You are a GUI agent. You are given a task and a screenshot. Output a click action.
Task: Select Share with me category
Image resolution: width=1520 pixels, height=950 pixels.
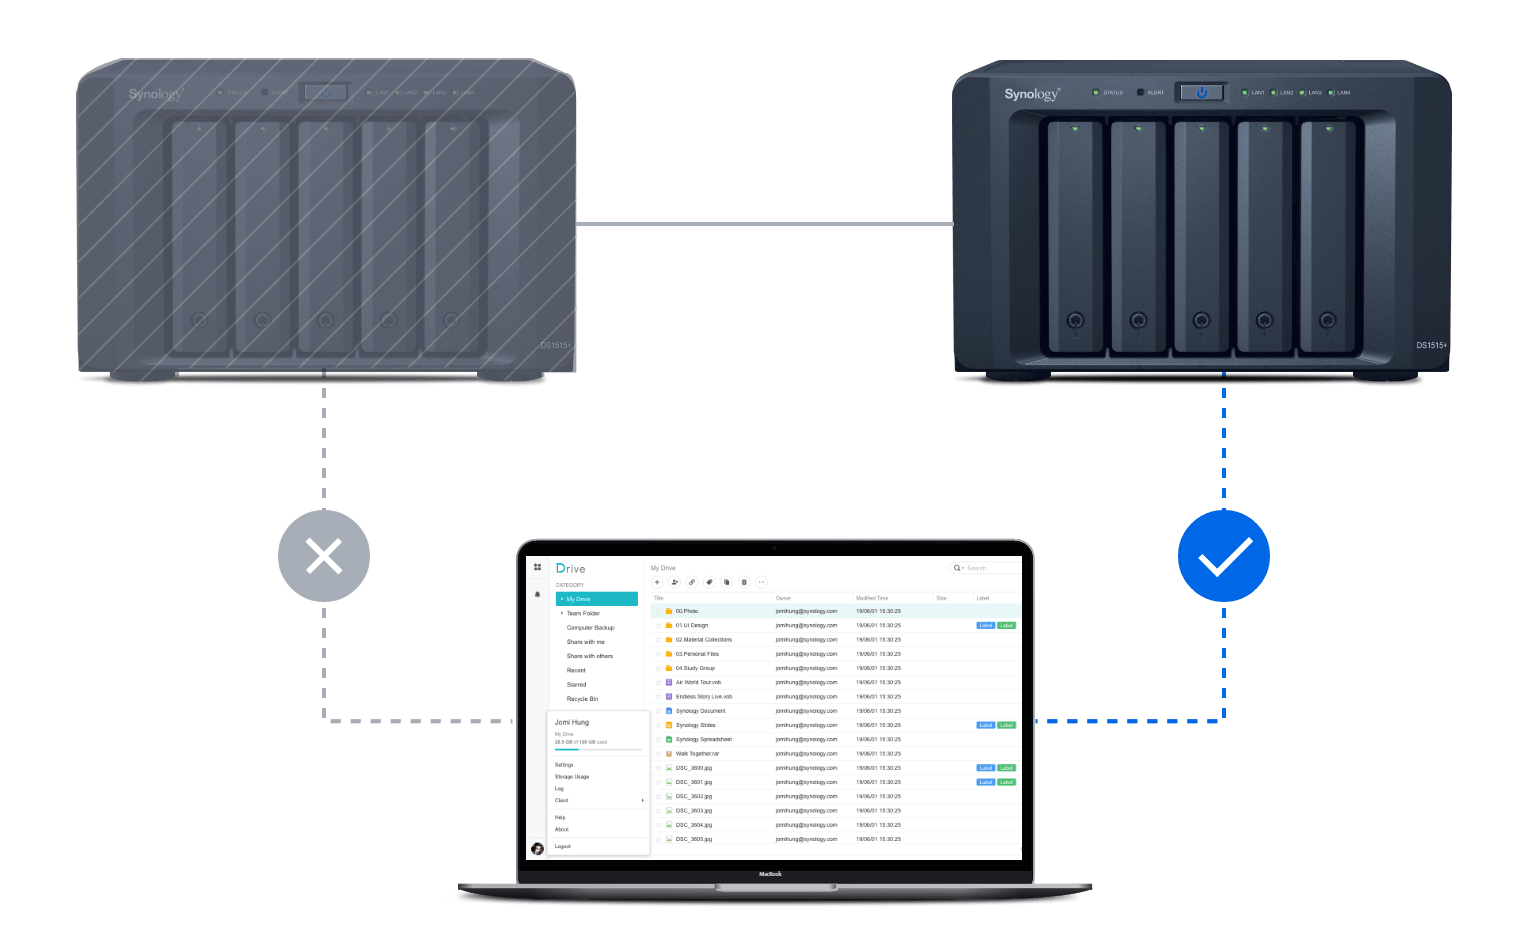pos(586,642)
